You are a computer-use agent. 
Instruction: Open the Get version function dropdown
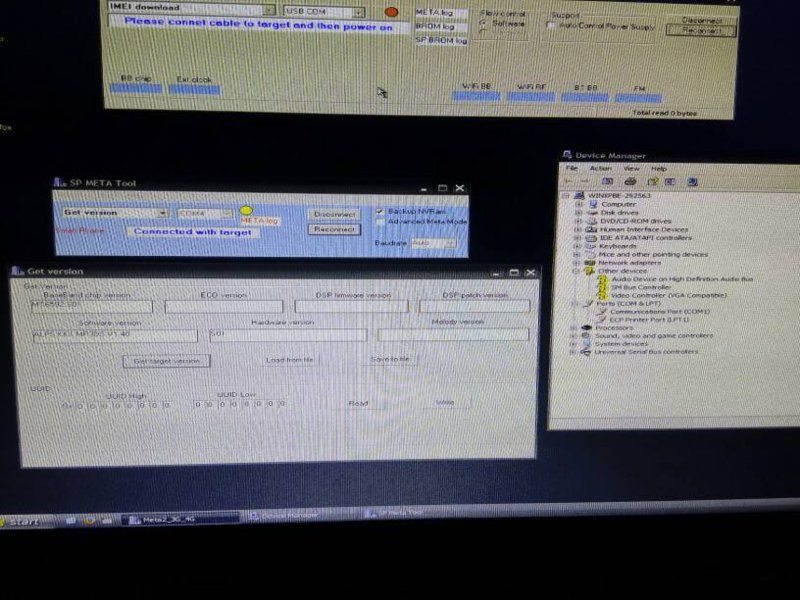[x=163, y=213]
